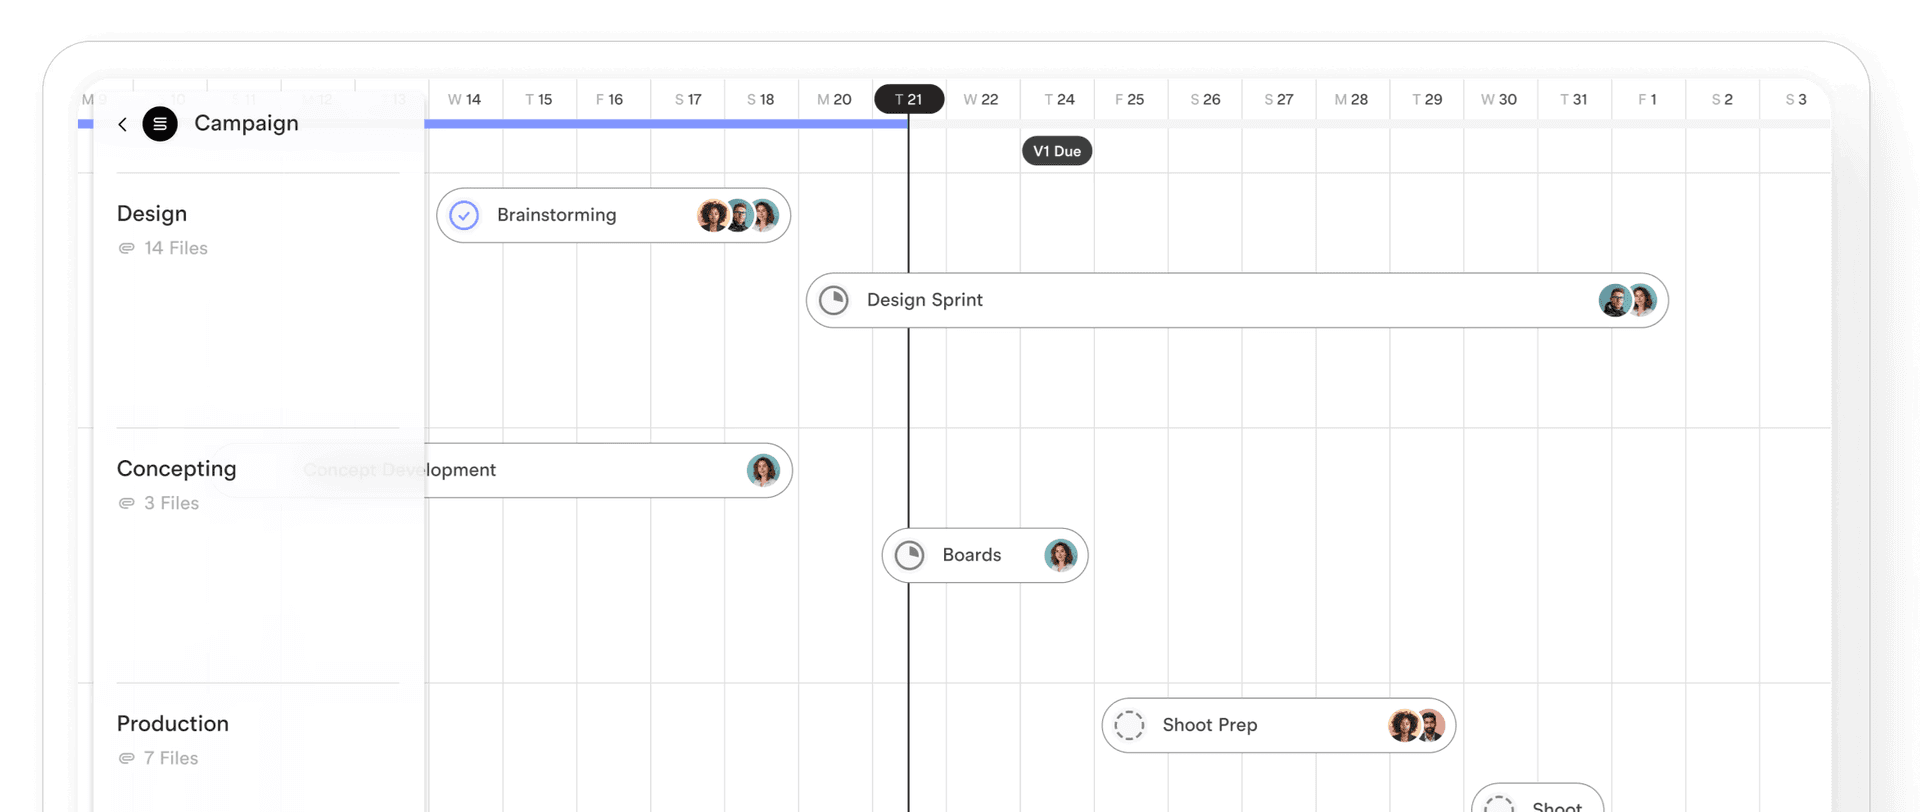Toggle the Brainstorming completed check icon

464,215
